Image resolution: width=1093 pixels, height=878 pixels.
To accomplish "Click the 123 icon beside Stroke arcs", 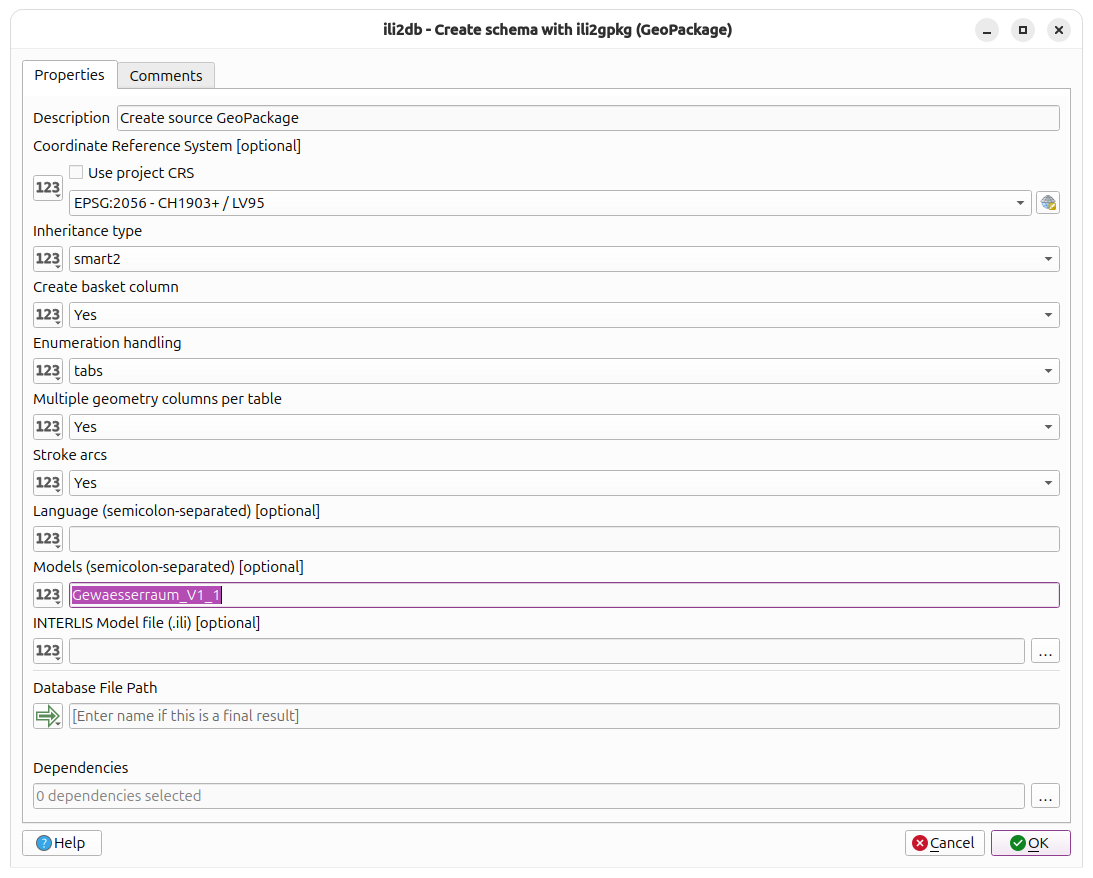I will tap(47, 483).
